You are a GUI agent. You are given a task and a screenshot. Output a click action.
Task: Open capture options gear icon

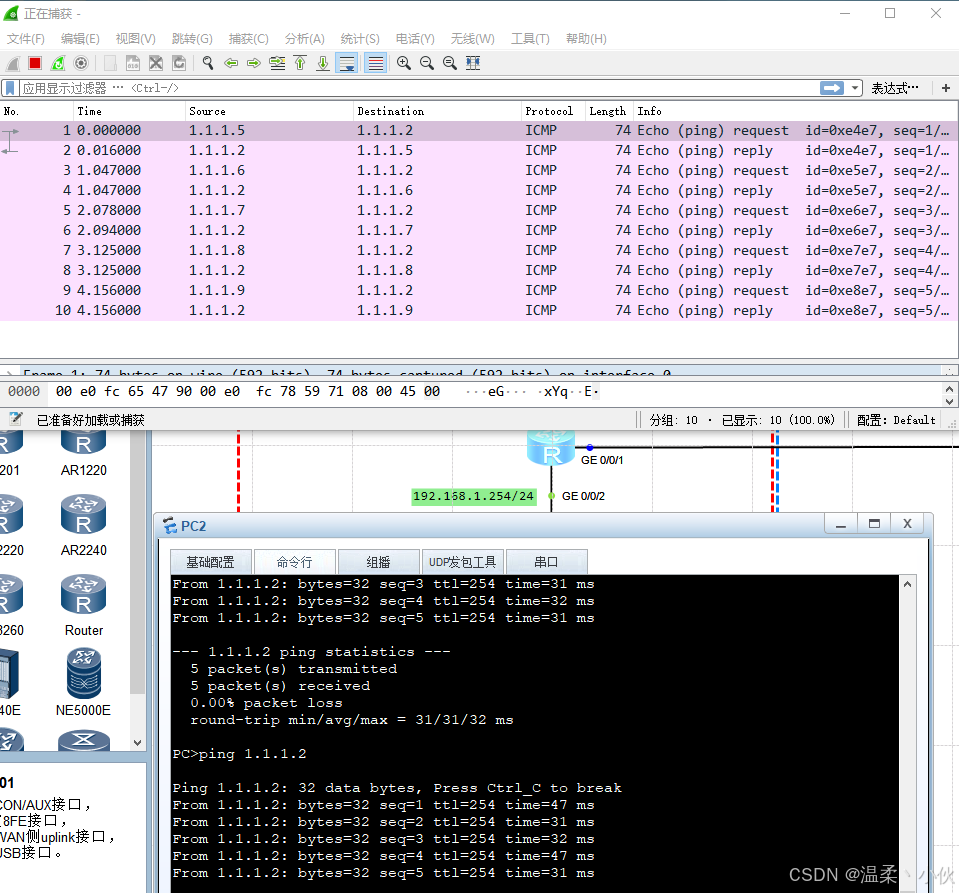81,63
